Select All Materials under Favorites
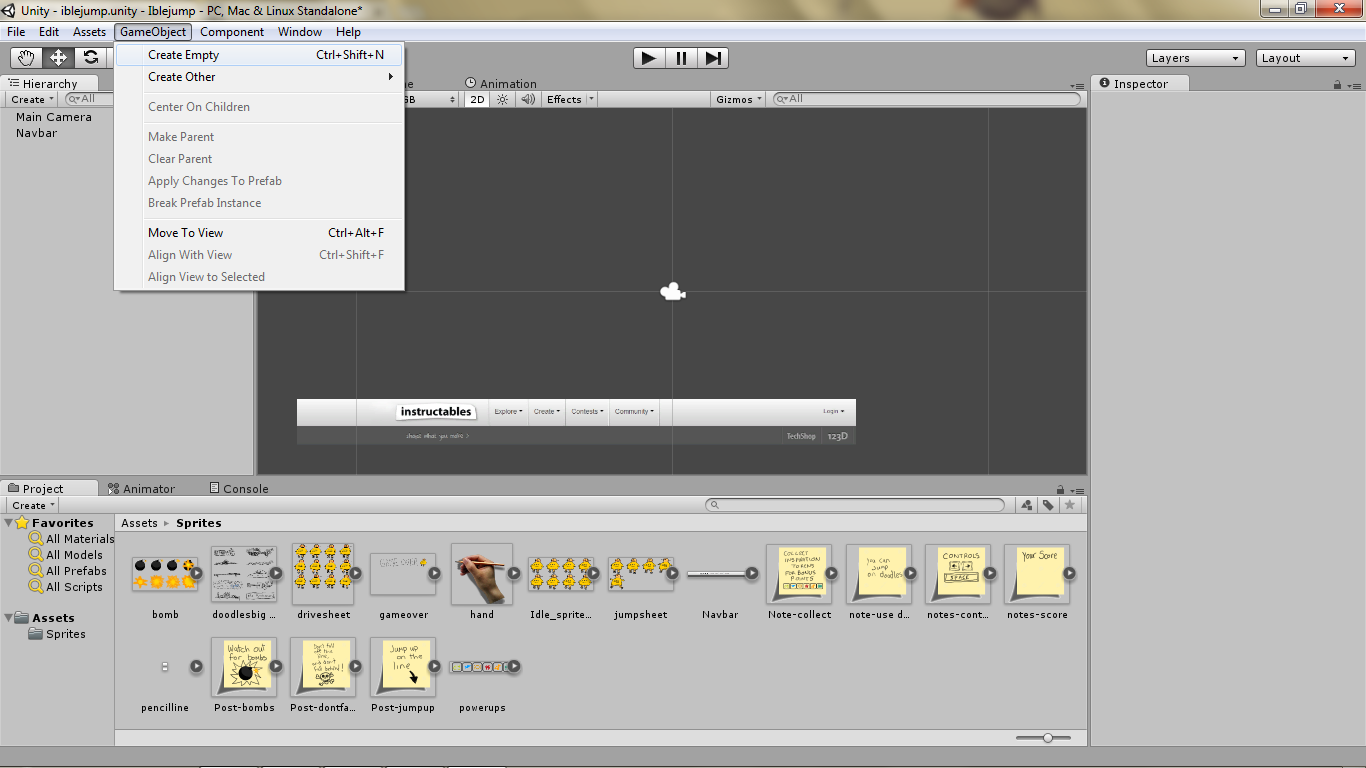Viewport: 1366px width, 768px height. click(x=72, y=539)
